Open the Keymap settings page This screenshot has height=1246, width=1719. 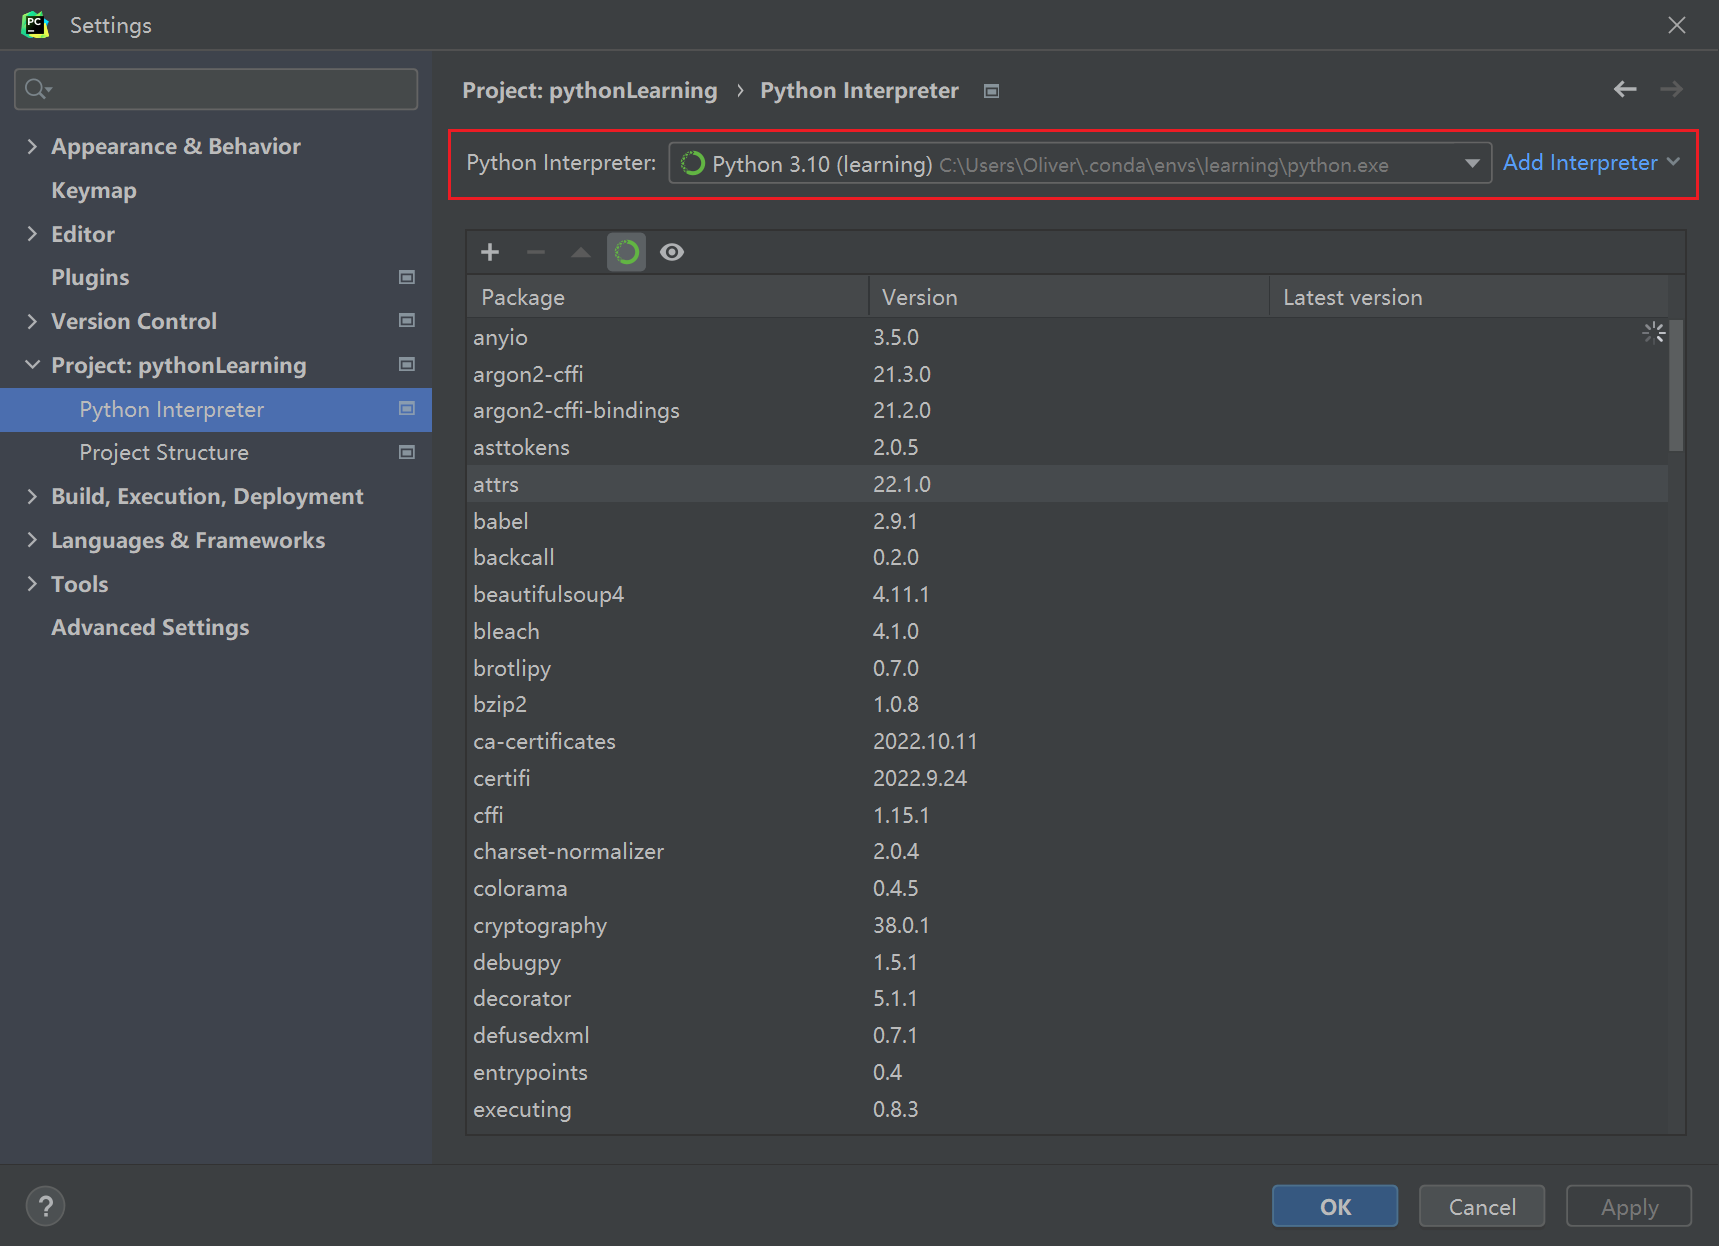tap(94, 190)
